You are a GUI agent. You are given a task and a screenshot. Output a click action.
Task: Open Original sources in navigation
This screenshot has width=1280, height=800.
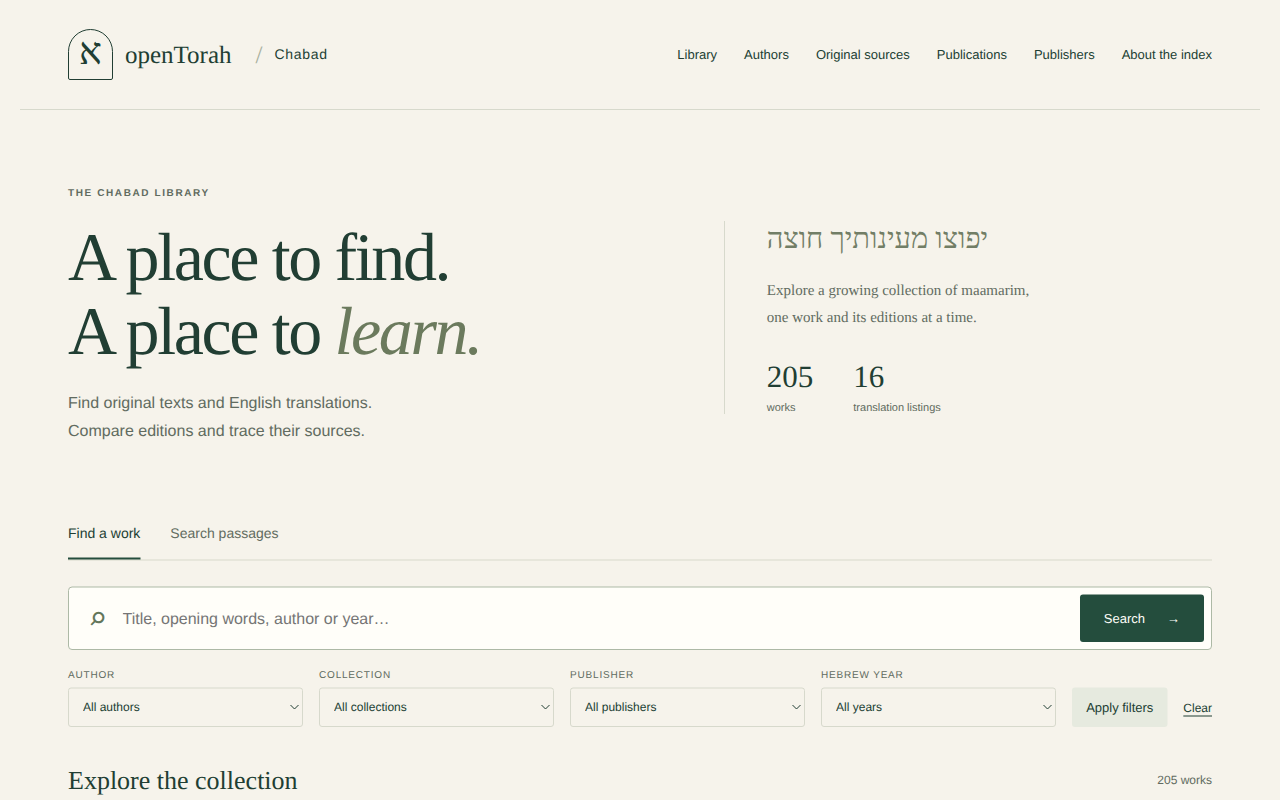(x=863, y=55)
